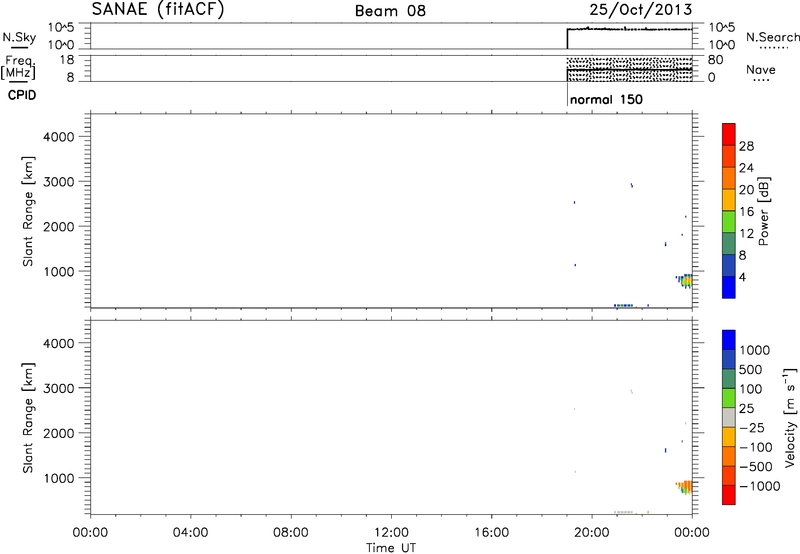The height and width of the screenshot is (554, 800).
Task: Click the 18 left-axis label on the frequency panel
Action: [x=67, y=60]
